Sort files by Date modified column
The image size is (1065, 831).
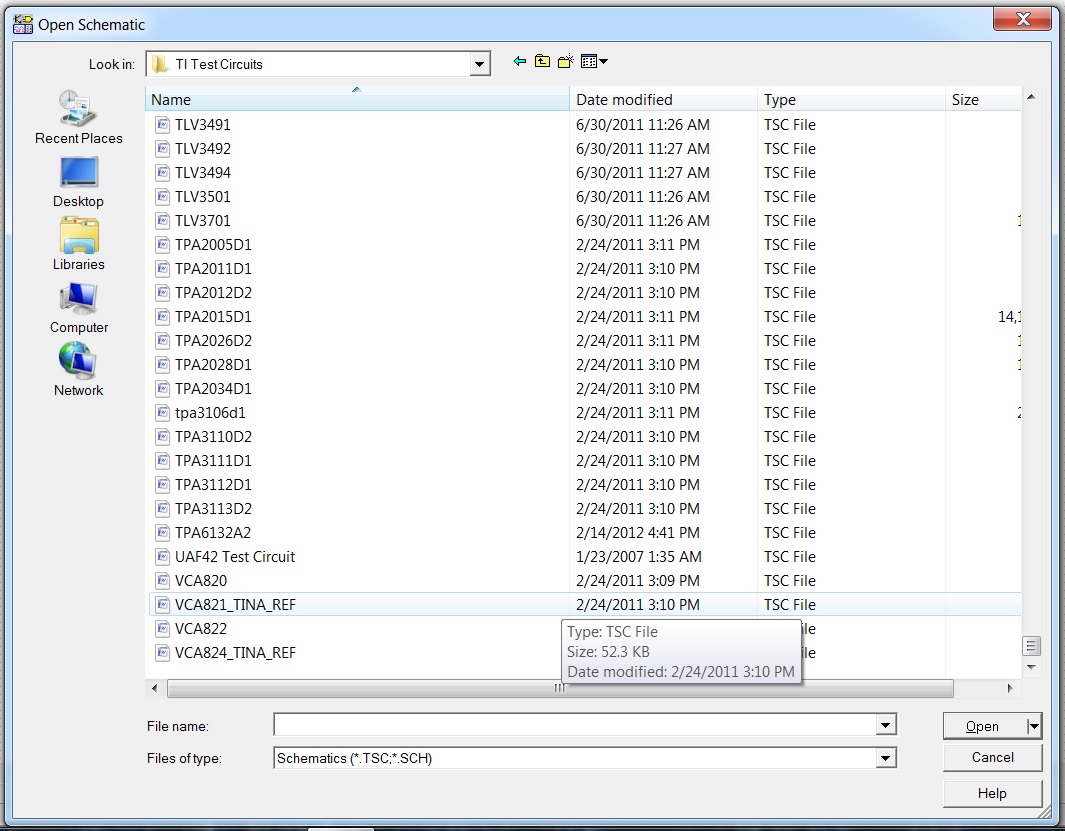pyautogui.click(x=664, y=99)
